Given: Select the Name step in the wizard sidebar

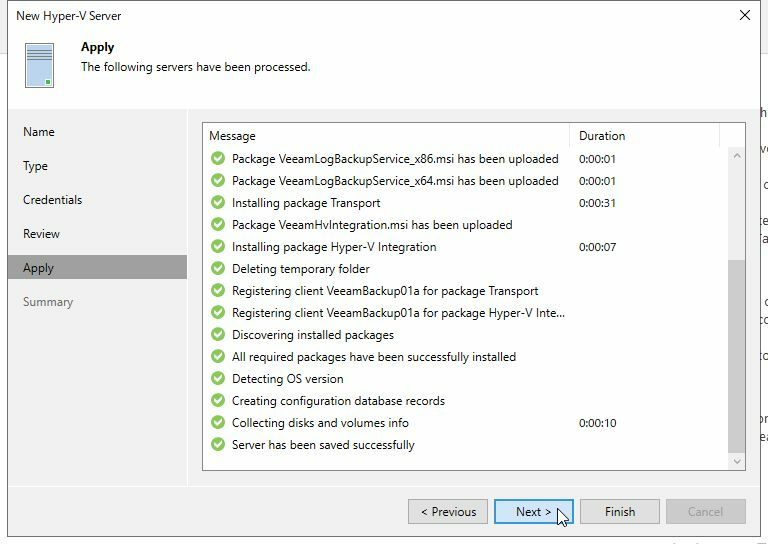Looking at the screenshot, I should point(39,132).
